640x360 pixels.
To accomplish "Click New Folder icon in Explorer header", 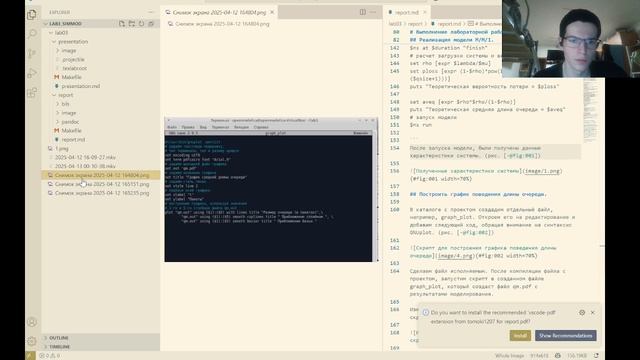I will [x=131, y=24].
